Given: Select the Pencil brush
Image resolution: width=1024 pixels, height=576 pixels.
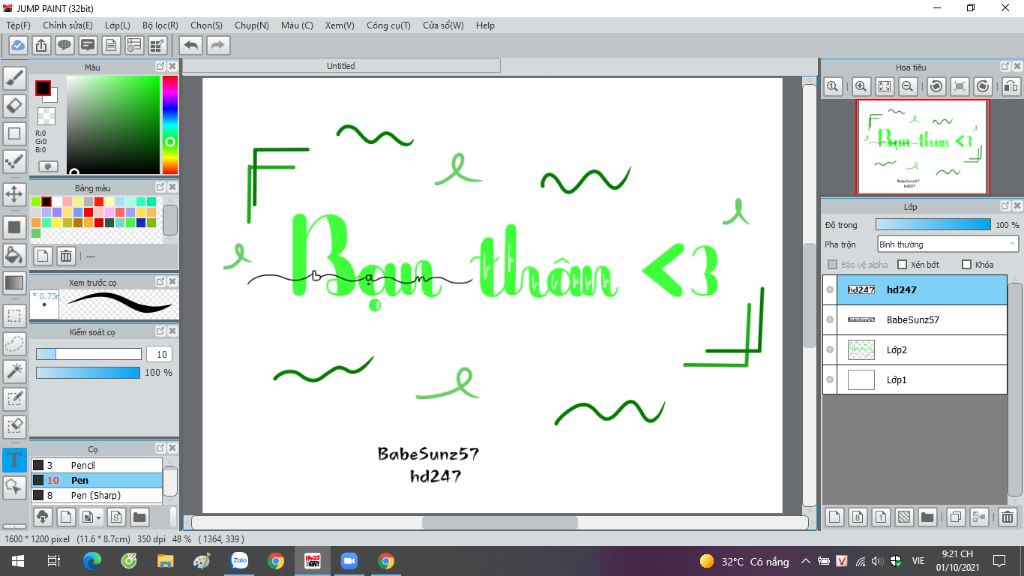Looking at the screenshot, I should [x=97, y=465].
